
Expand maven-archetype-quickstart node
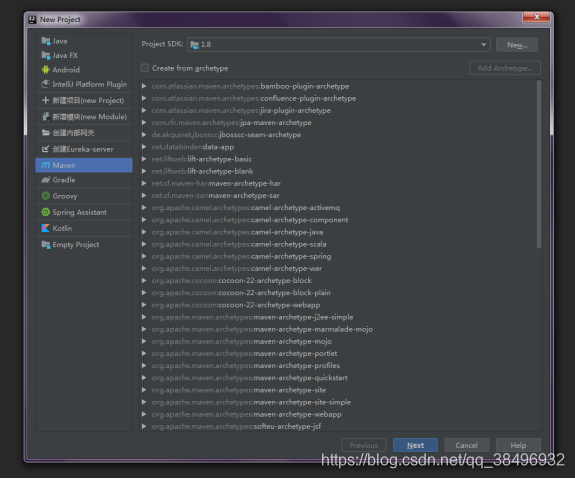[144, 378]
